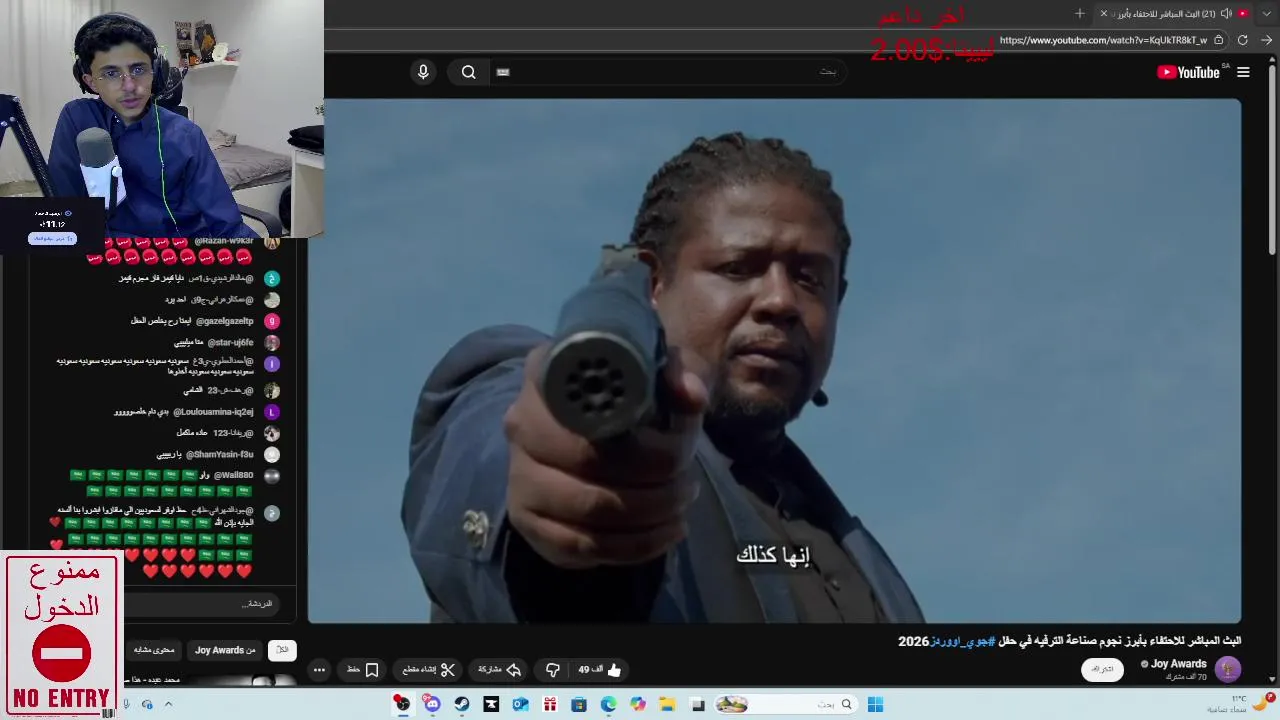This screenshot has width=1280, height=720.
Task: Focus the YouTube search input field
Action: pos(670,72)
